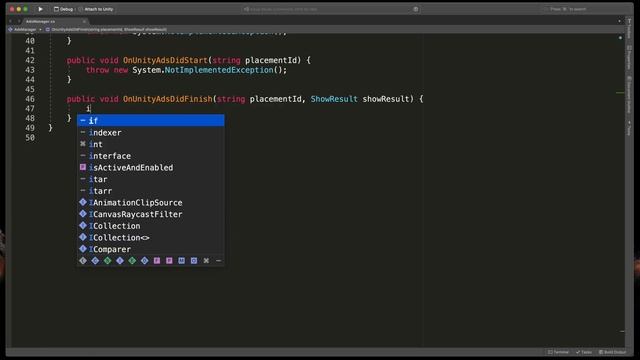Pick 'isActiveAndEnabled' from completion list

[x=151, y=167]
